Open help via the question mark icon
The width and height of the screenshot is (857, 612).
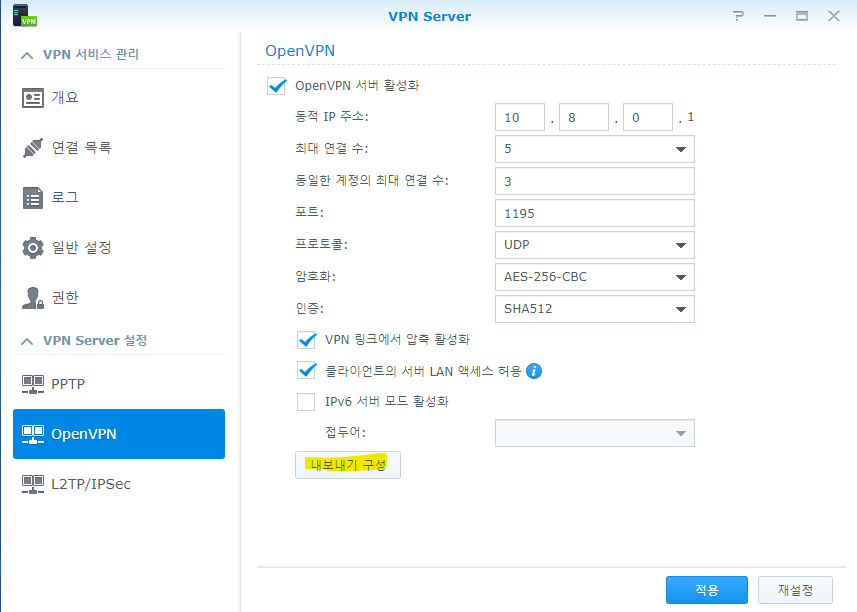(738, 16)
